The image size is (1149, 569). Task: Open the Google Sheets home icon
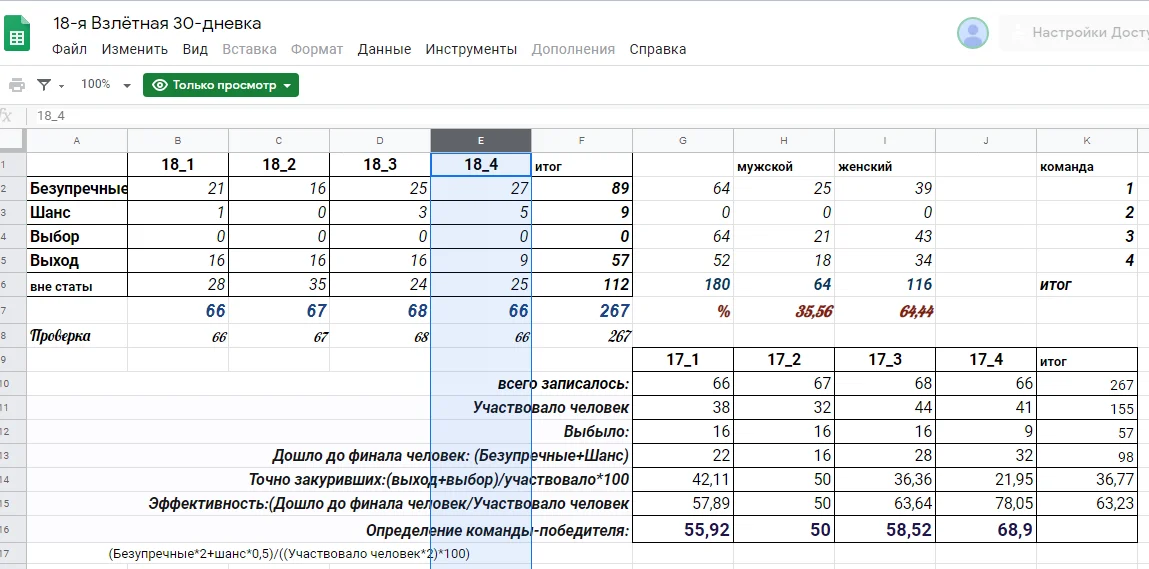point(17,34)
